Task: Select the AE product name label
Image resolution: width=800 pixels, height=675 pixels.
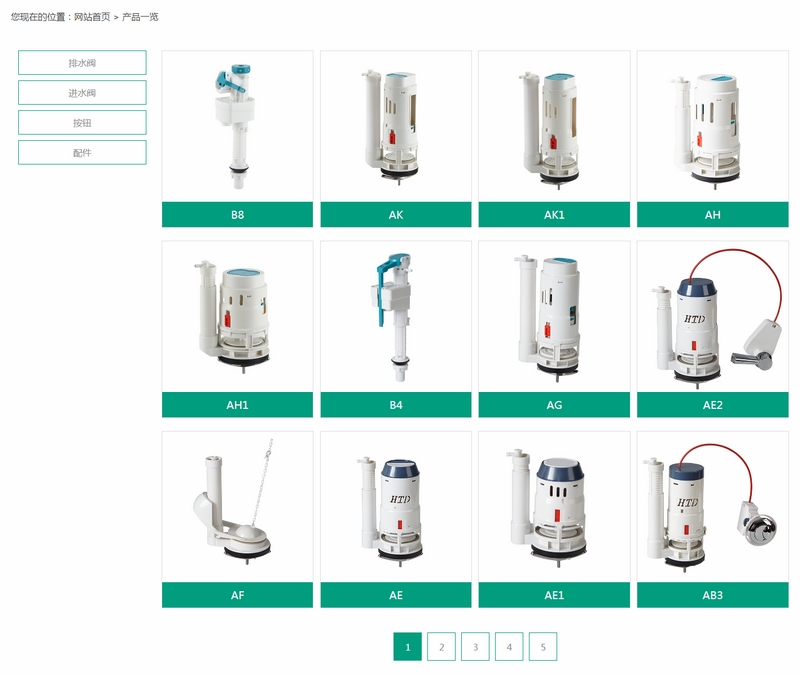Action: click(395, 595)
